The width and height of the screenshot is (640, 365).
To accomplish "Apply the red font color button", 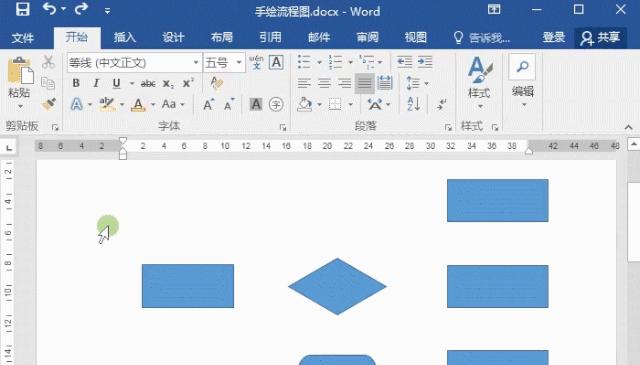I will 138,105.
